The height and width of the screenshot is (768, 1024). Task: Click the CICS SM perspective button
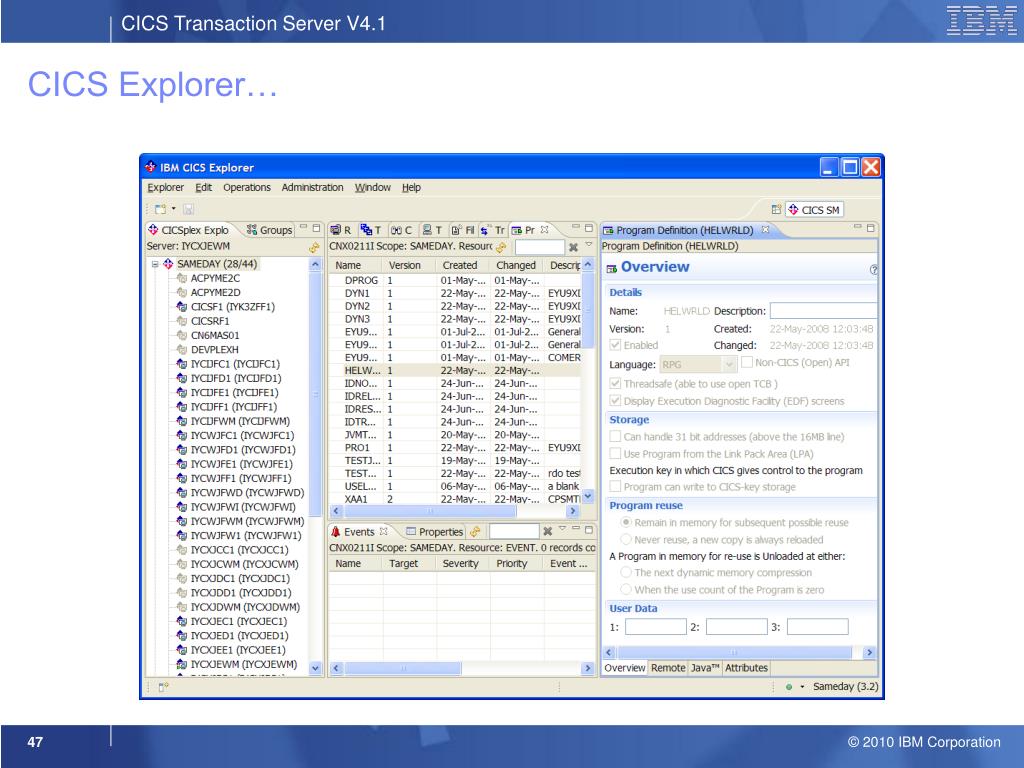click(814, 210)
